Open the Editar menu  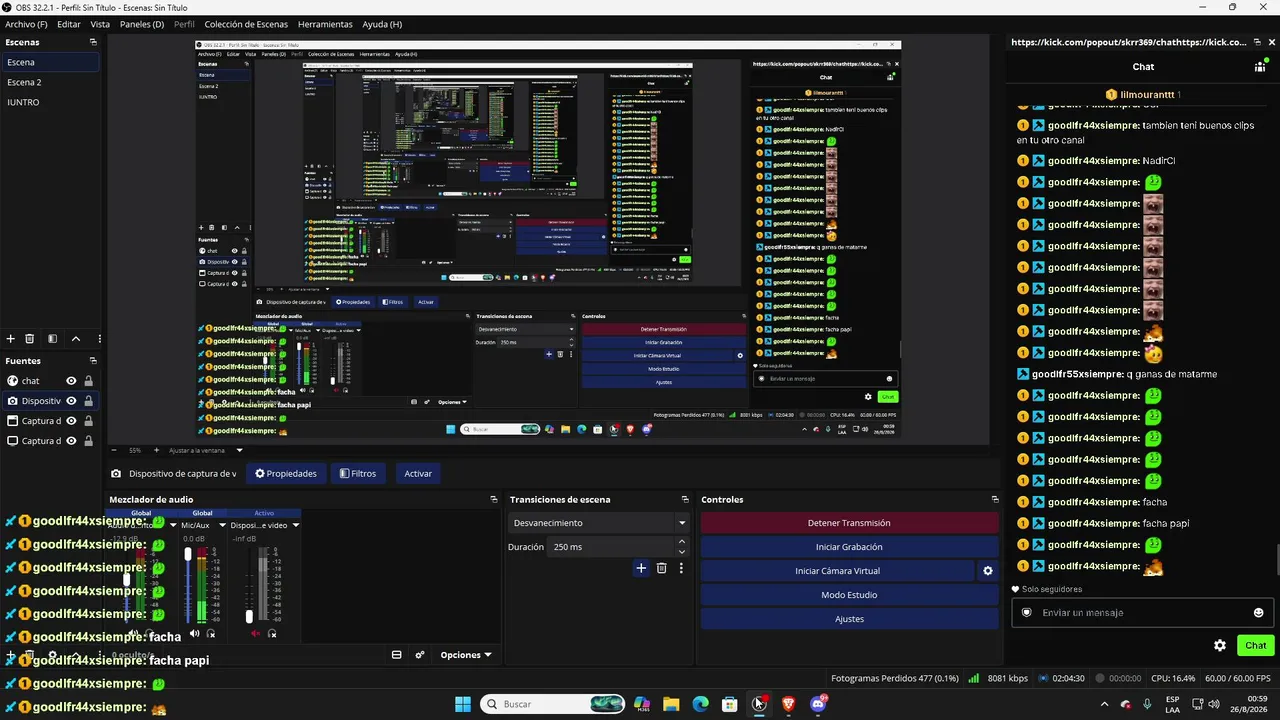click(69, 24)
